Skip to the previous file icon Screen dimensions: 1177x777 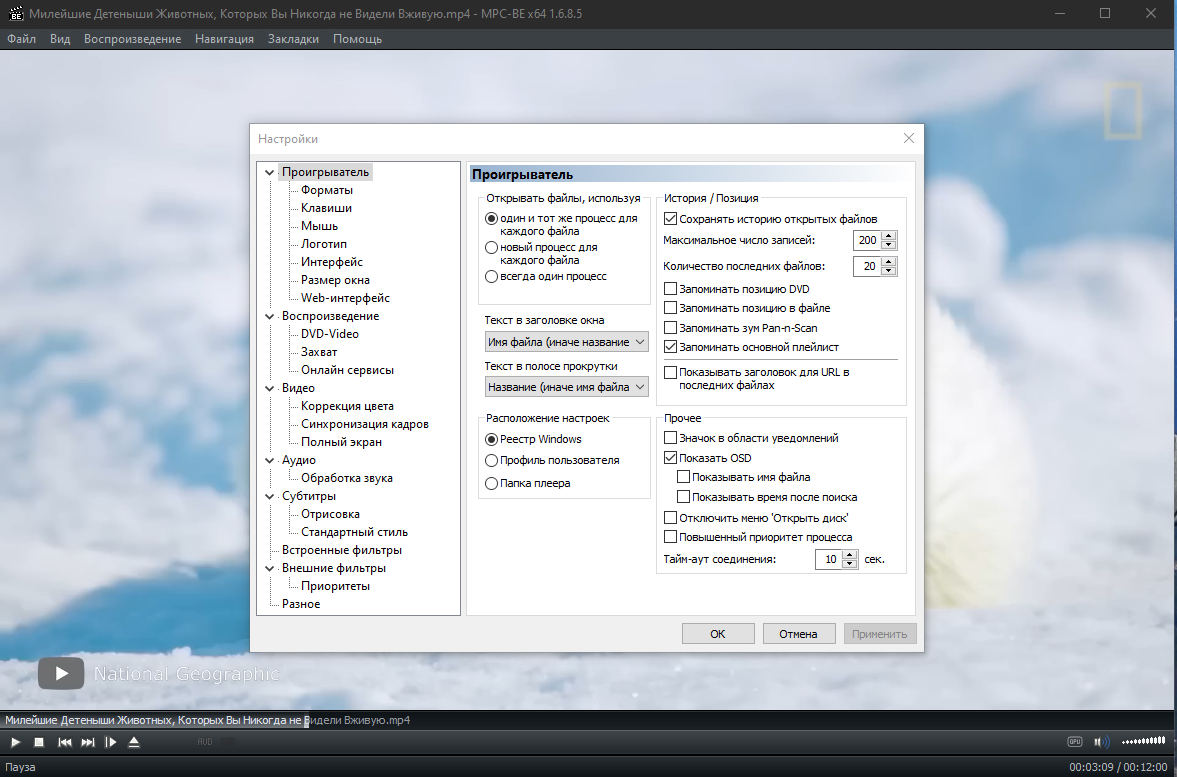65,742
